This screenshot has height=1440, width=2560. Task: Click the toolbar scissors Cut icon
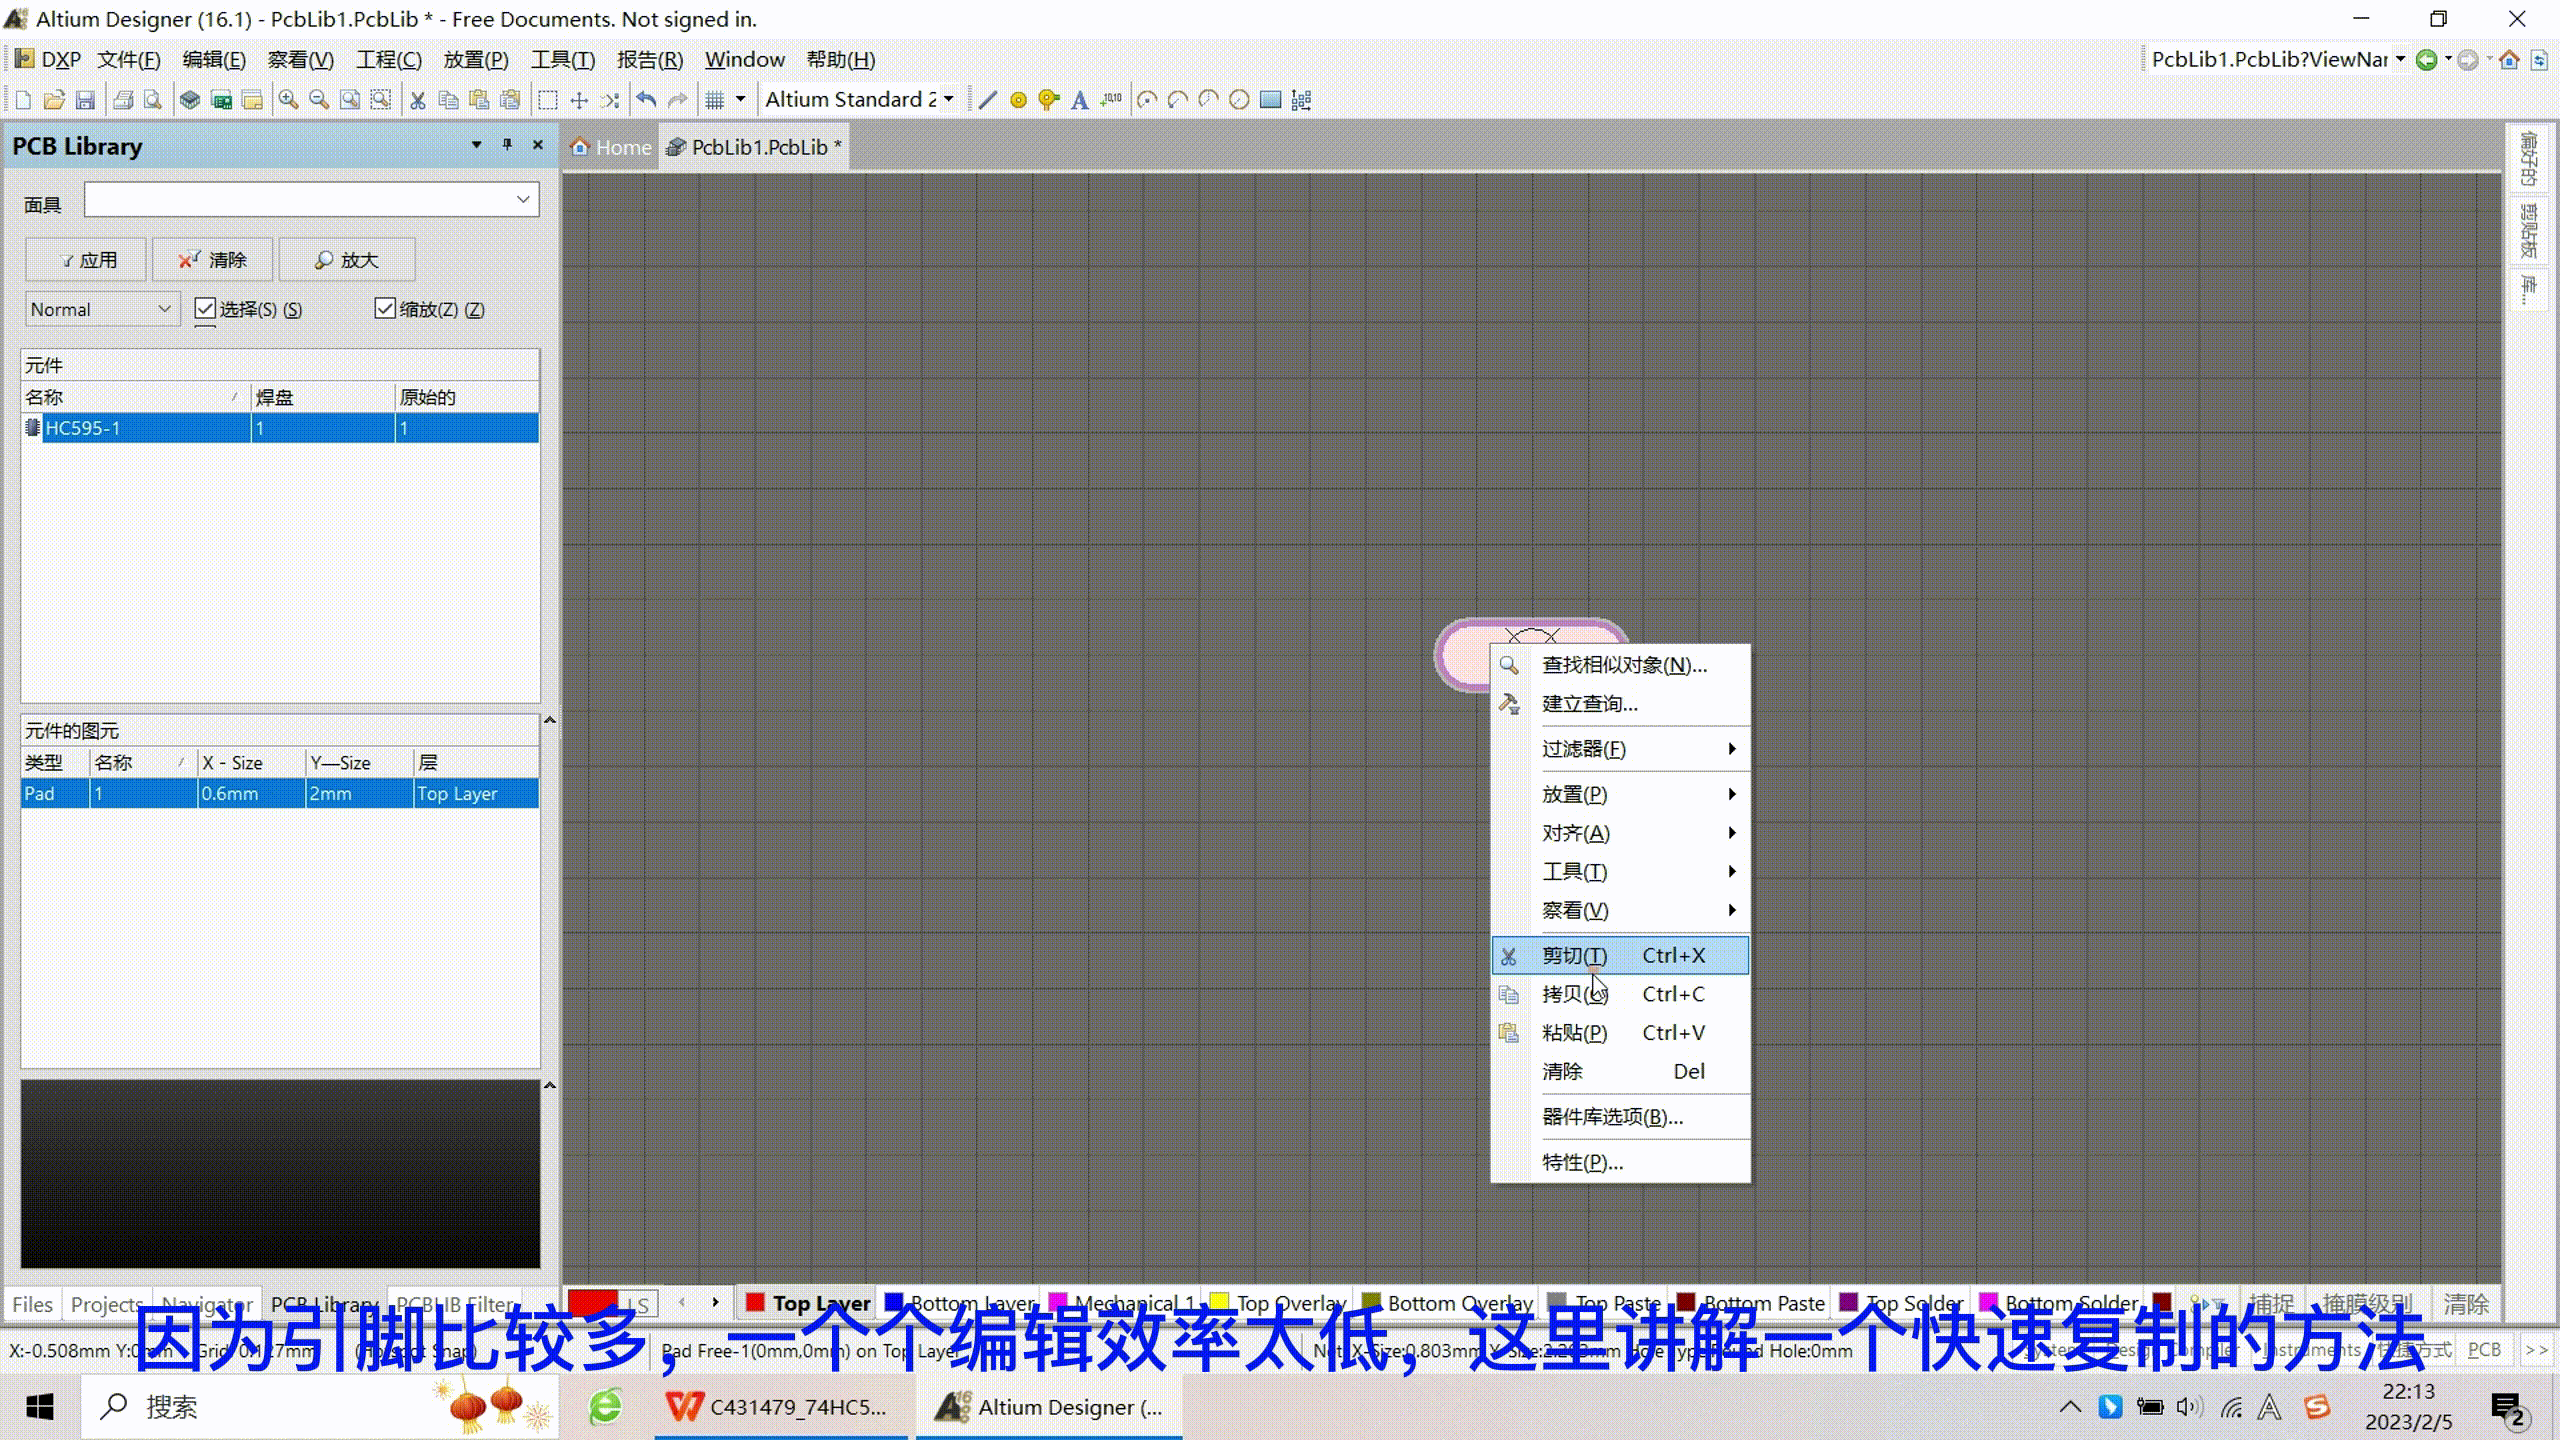418,100
